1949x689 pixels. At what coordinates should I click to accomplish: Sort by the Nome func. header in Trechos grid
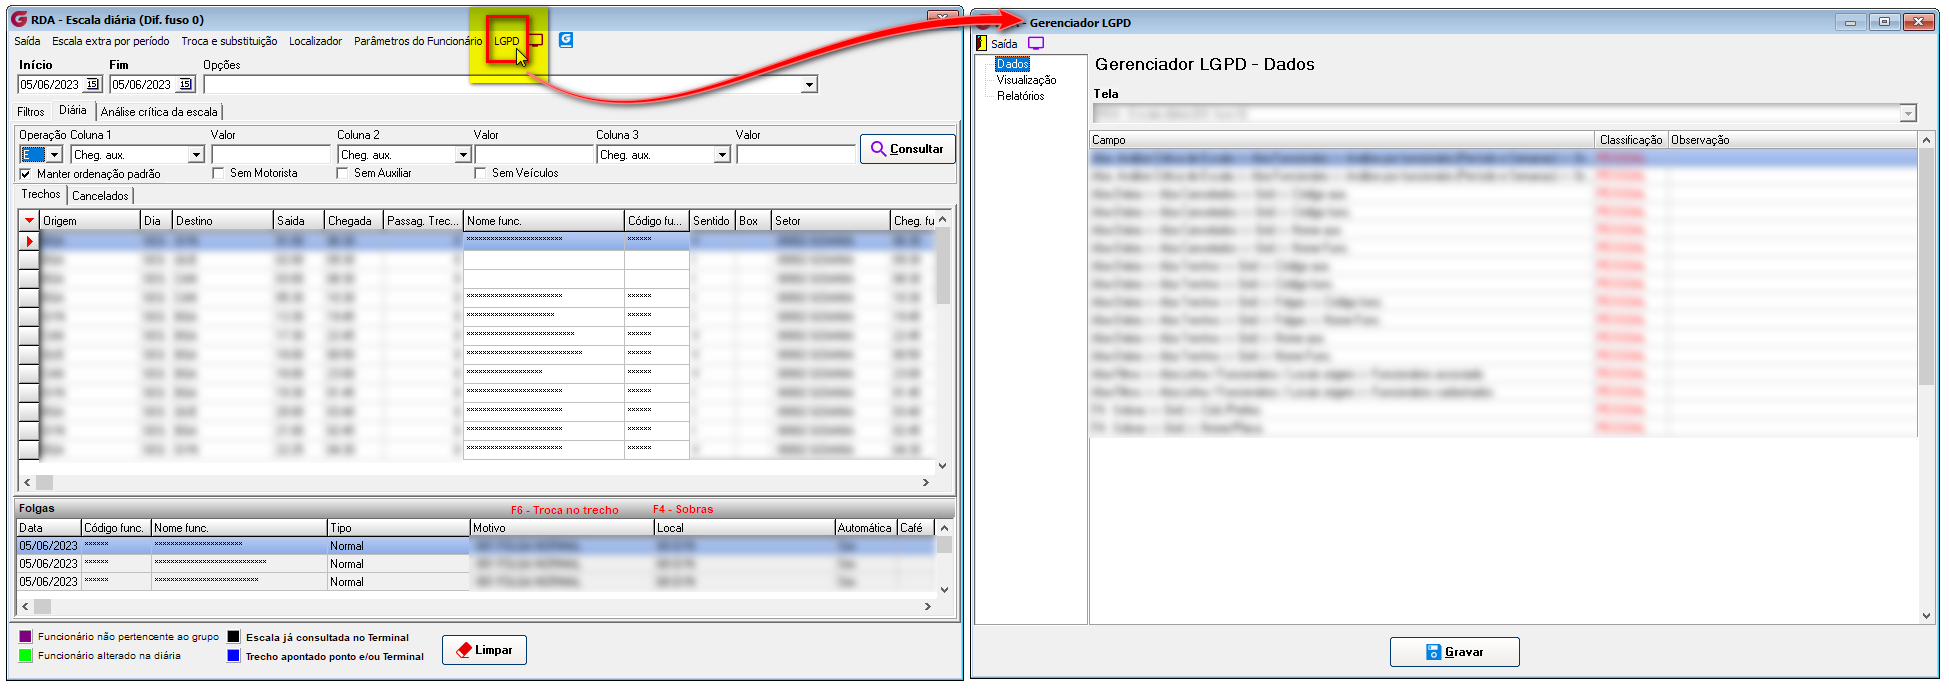point(544,221)
